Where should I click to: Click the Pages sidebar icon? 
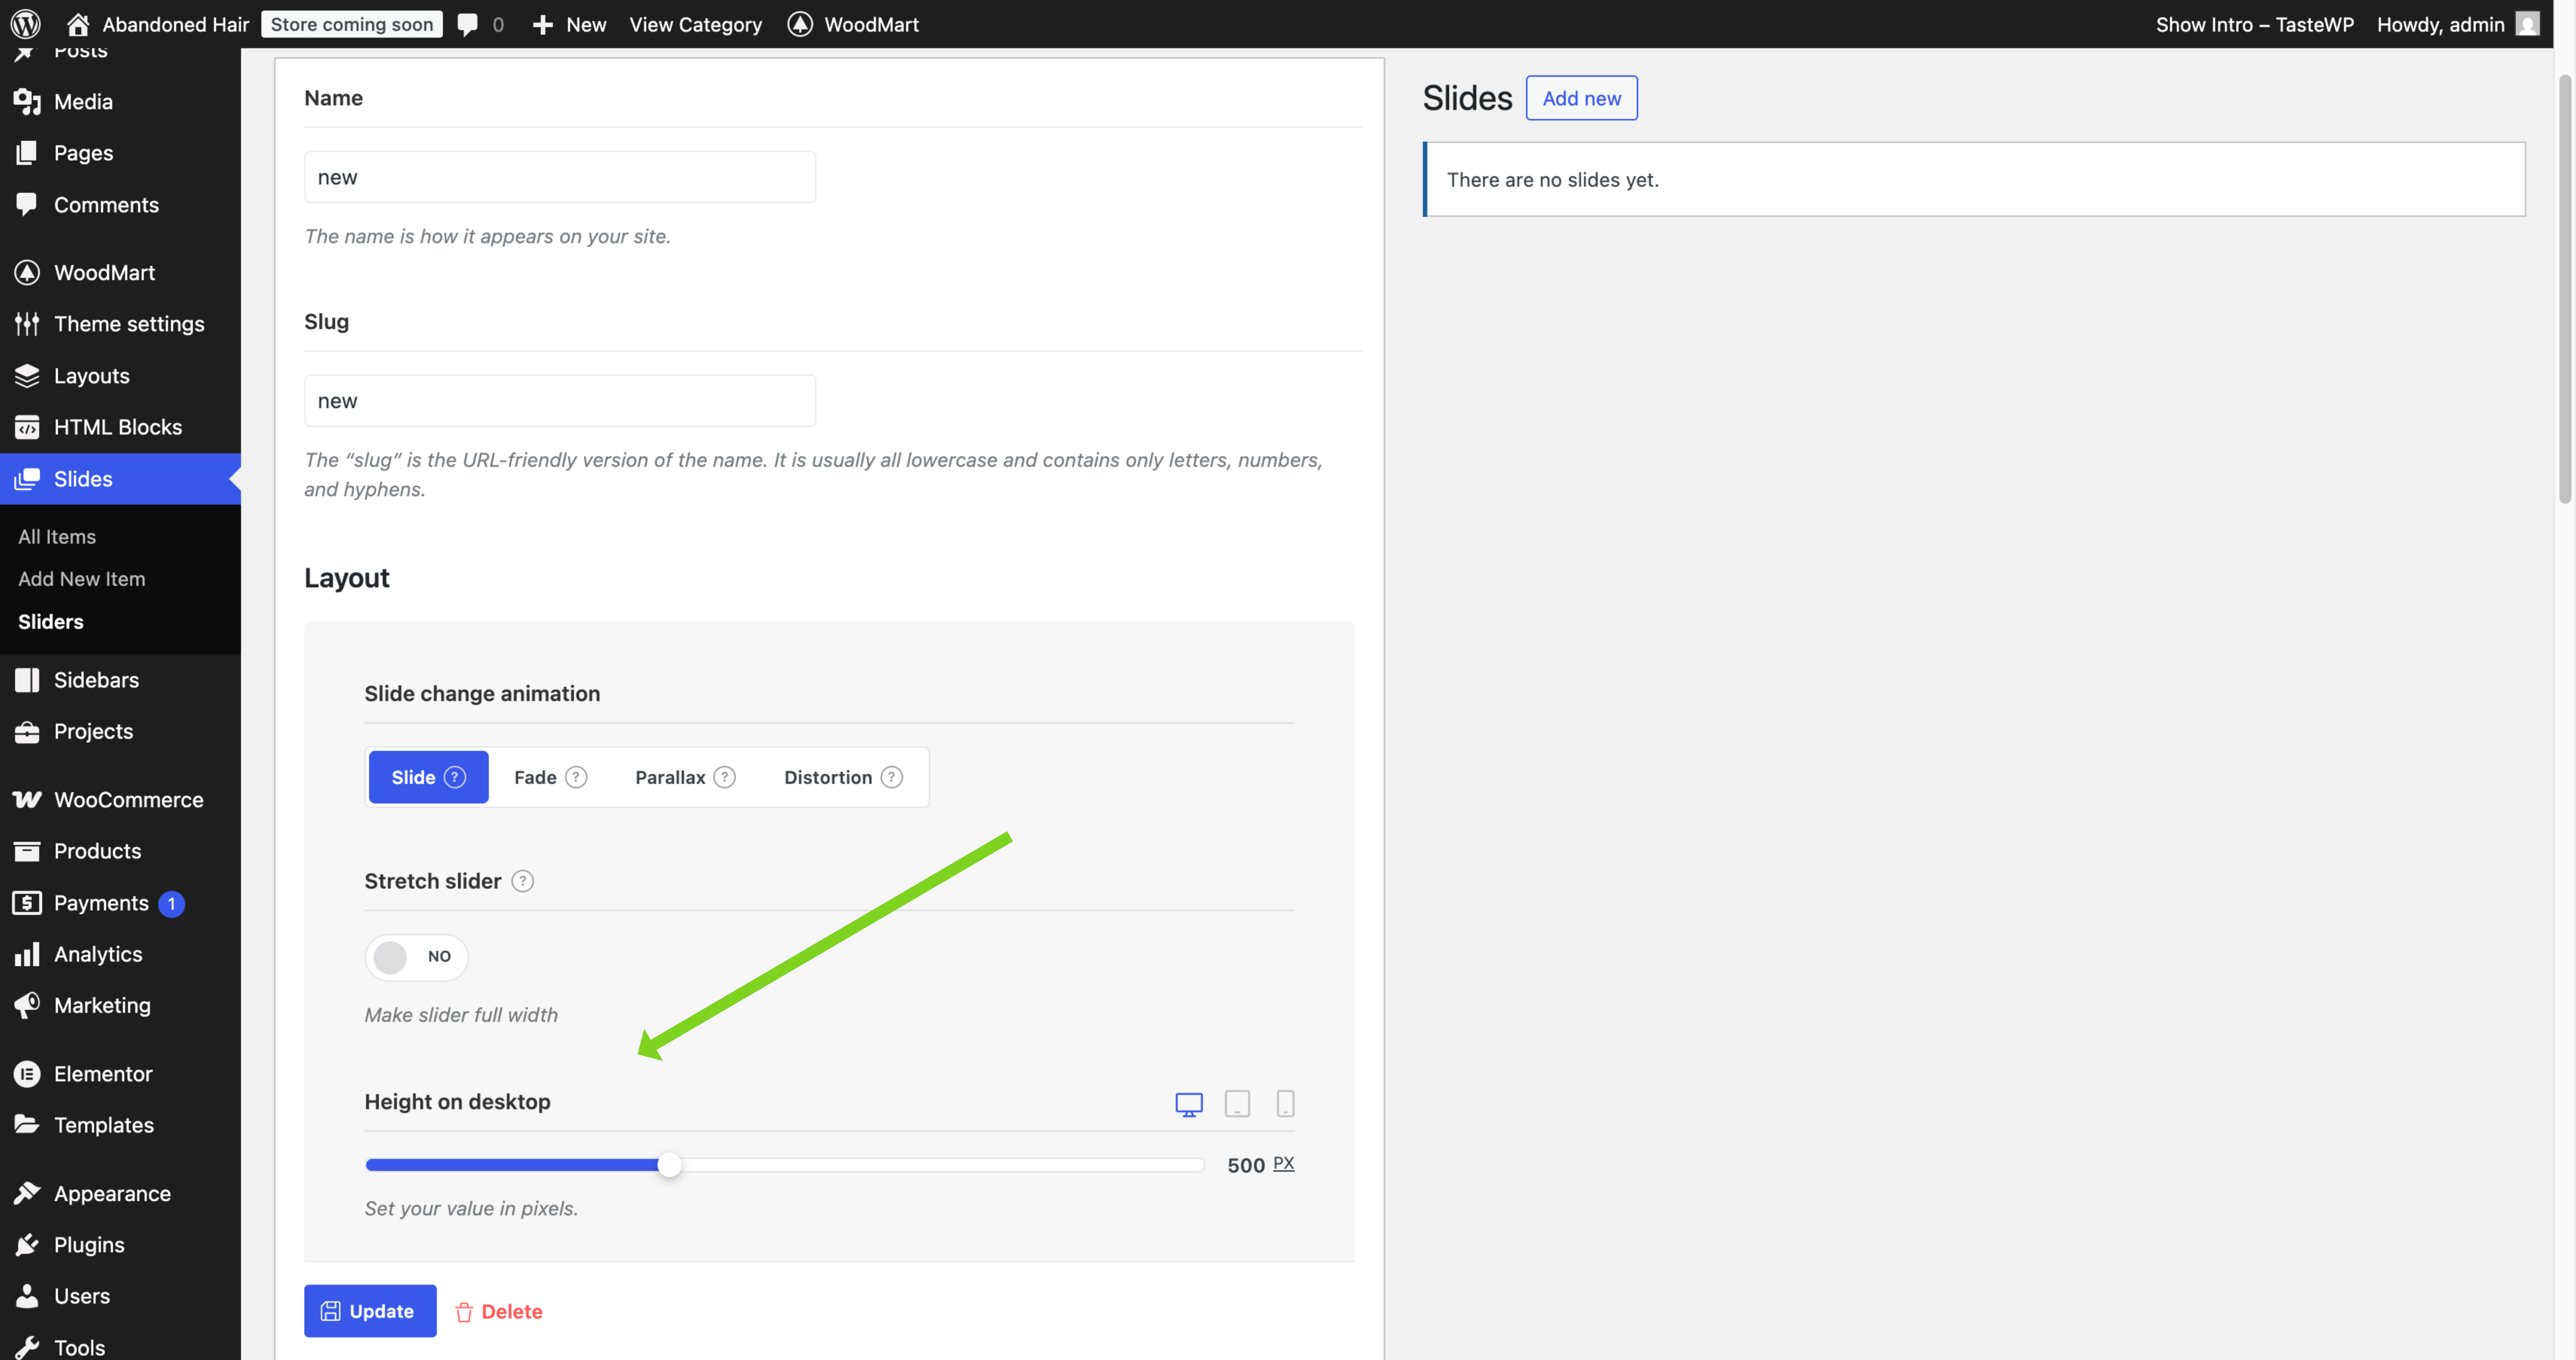point(27,153)
